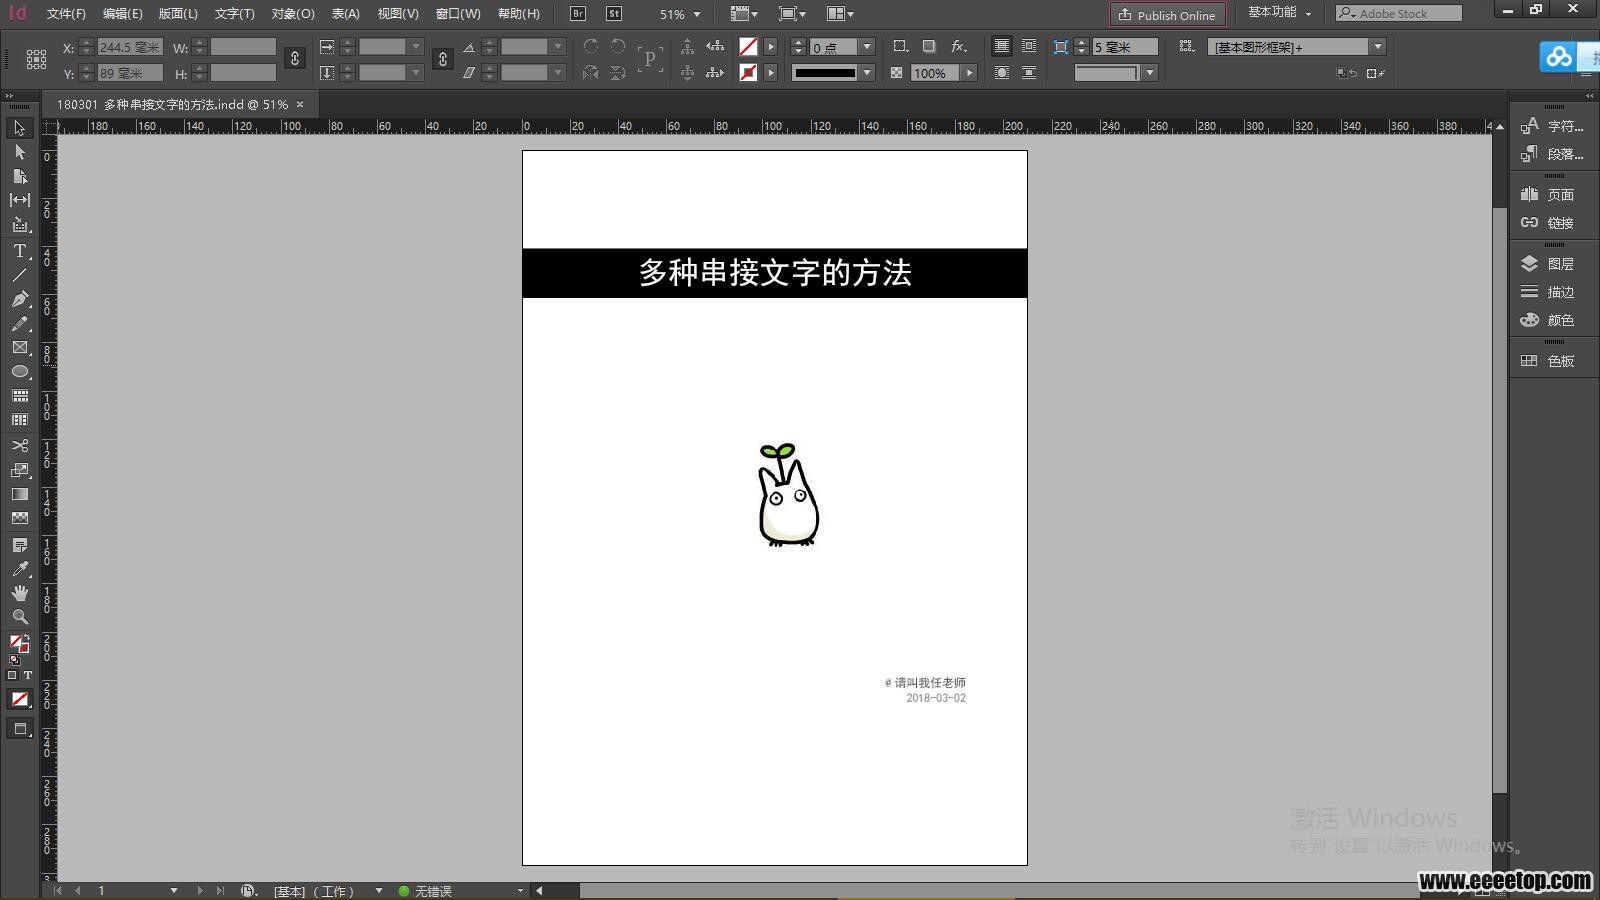Screen dimensions: 1600x900
Task: Open Adobe Stock with the St icon
Action: click(614, 14)
